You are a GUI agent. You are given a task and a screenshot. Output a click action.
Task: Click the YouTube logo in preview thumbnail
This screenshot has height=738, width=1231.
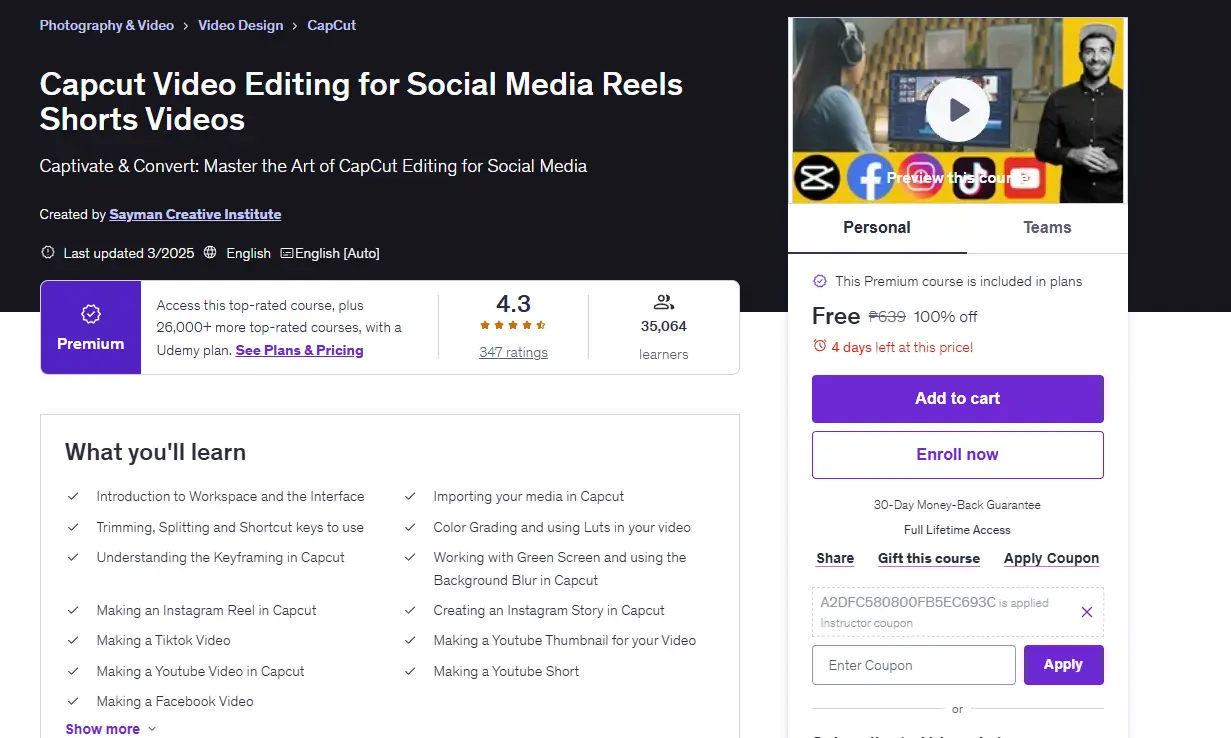pyautogui.click(x=1023, y=179)
